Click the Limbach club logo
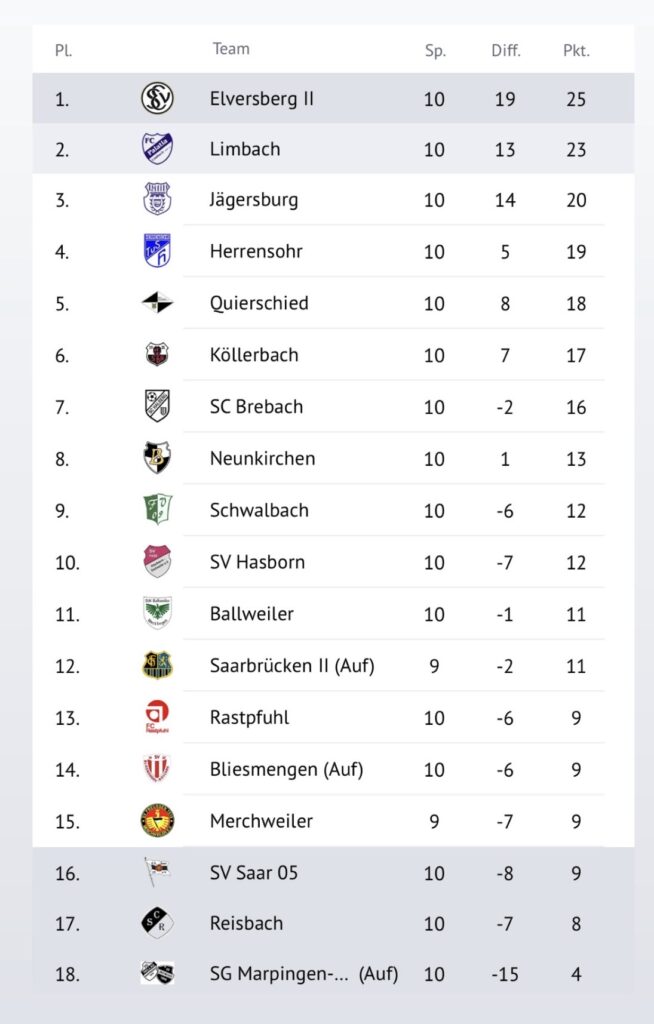Image resolution: width=654 pixels, height=1024 pixels. [x=157, y=149]
